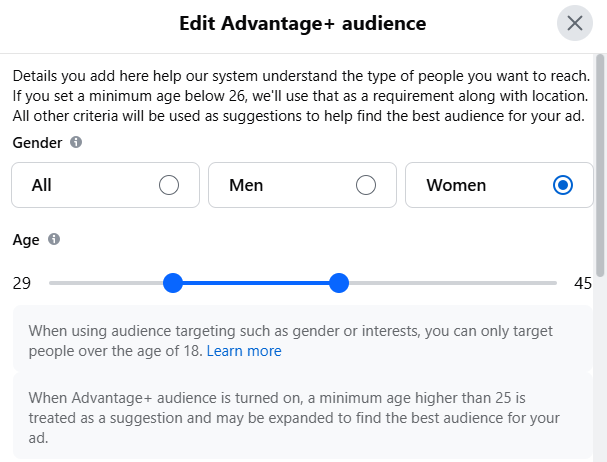
Task: Choose the Men gender option
Action: point(366,185)
